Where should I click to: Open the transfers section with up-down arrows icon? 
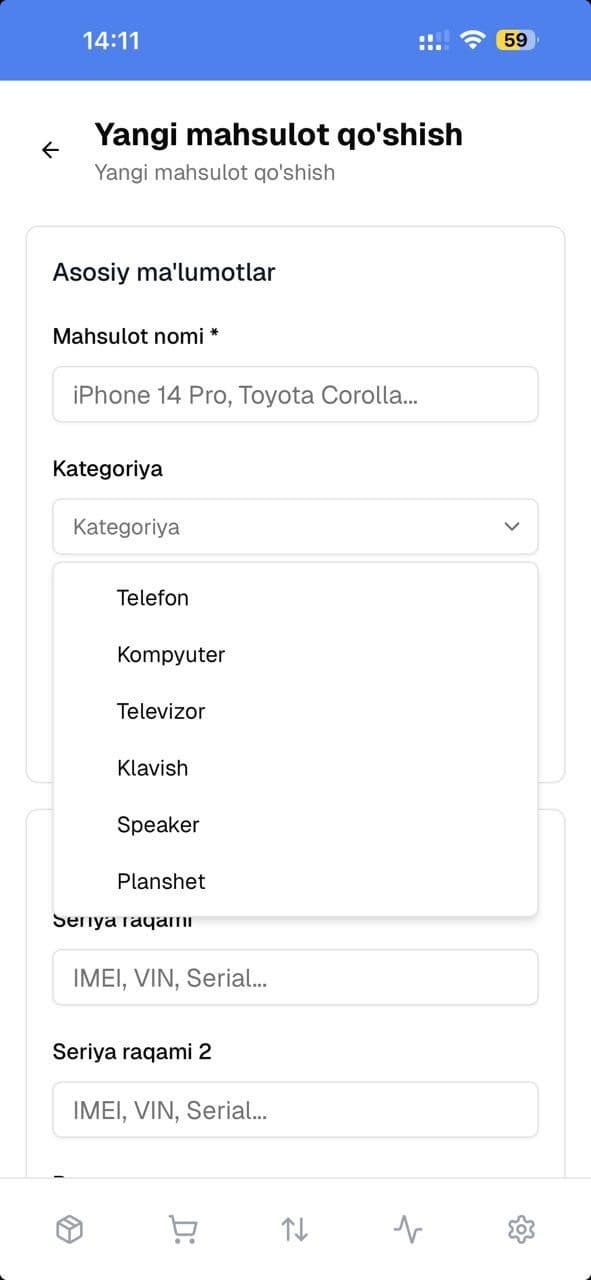click(295, 1229)
